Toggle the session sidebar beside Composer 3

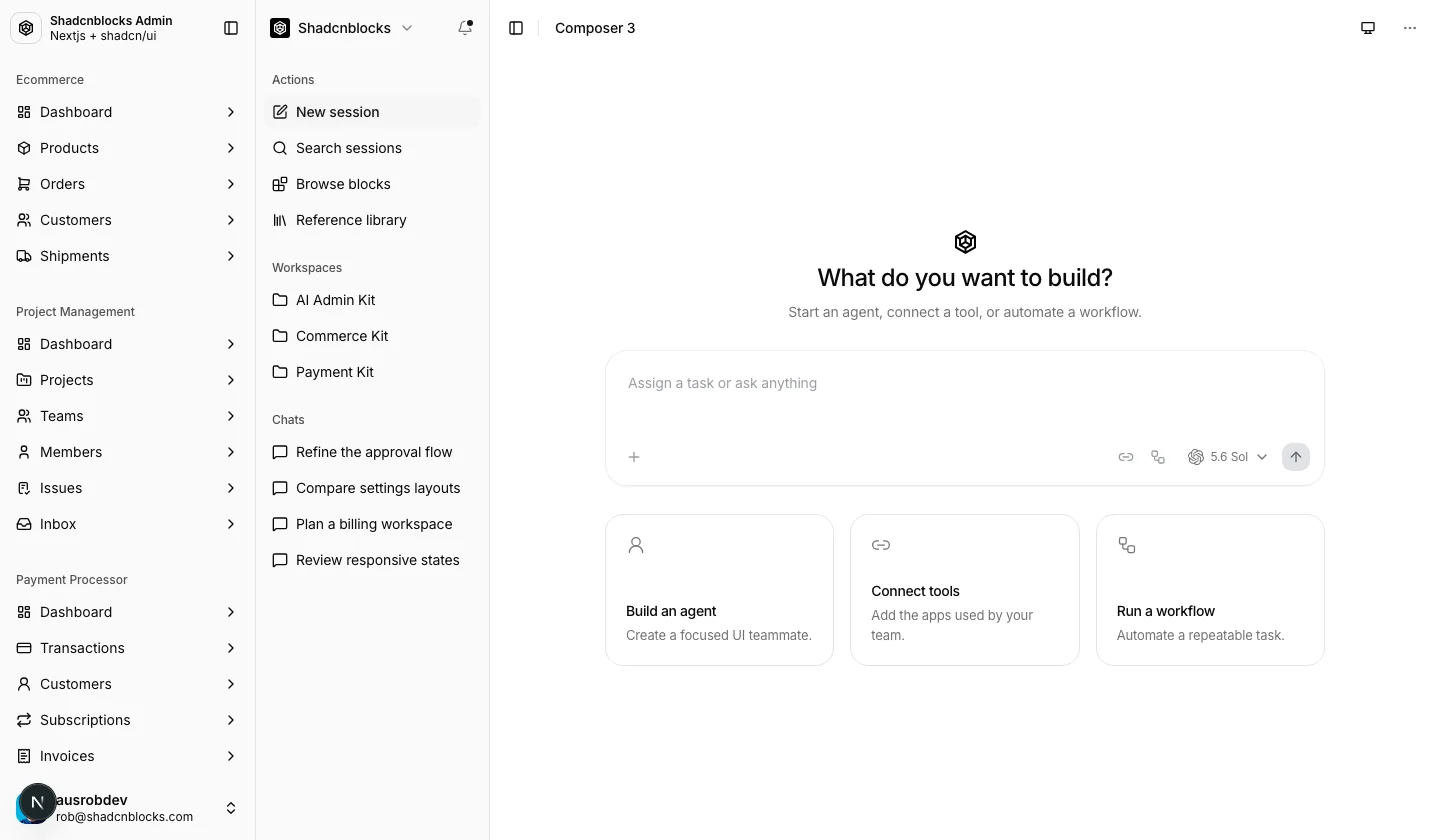coord(516,28)
